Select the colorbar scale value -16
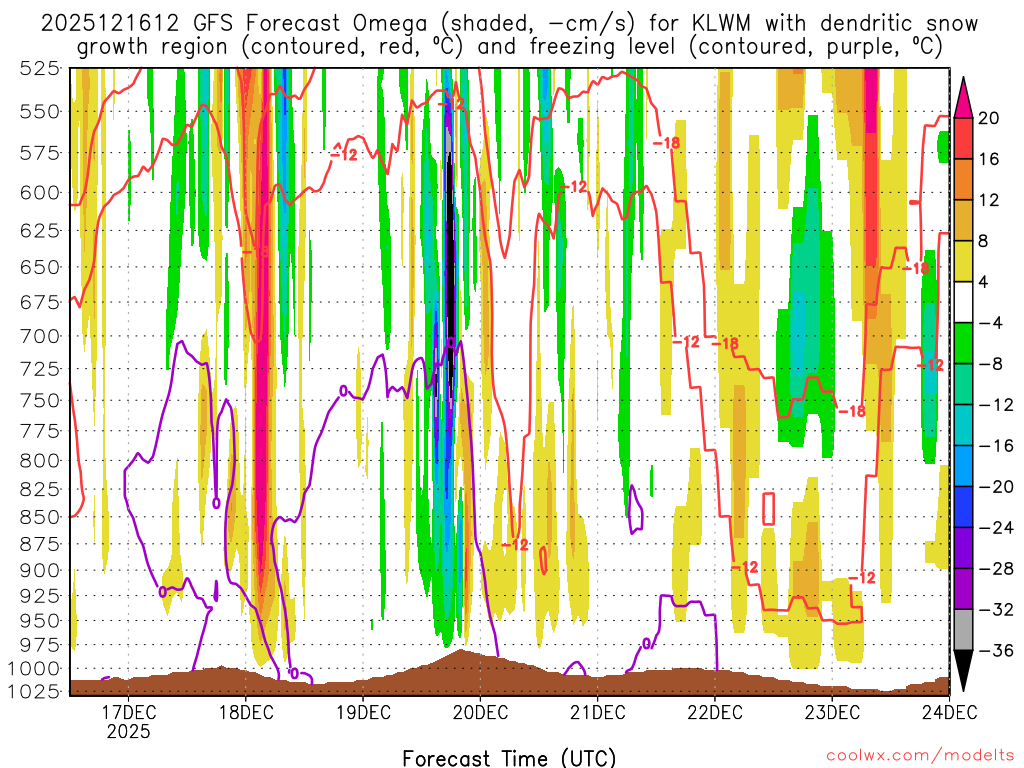This screenshot has height=768, width=1024. (996, 445)
